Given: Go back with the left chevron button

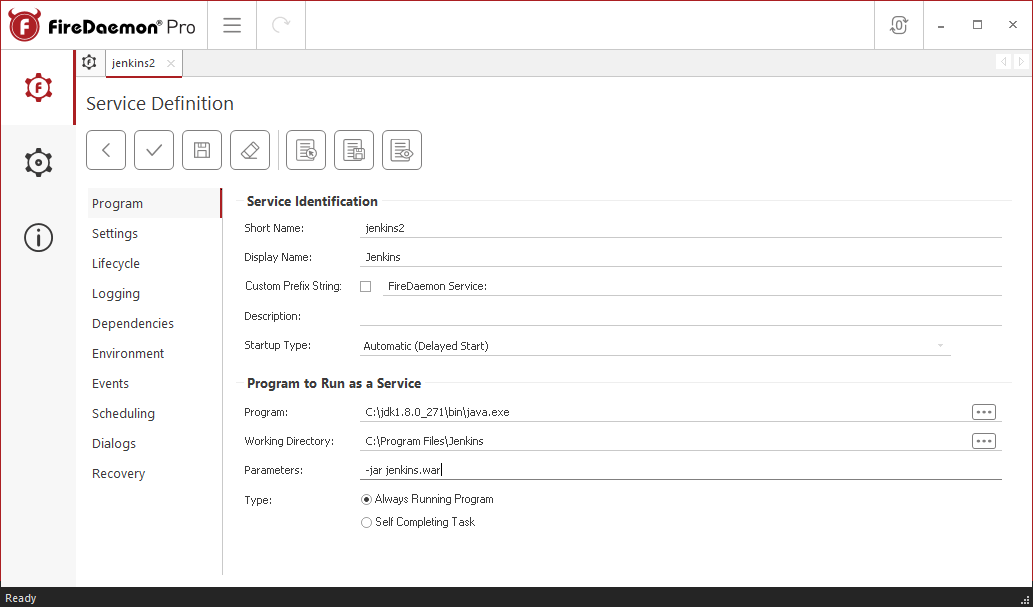Looking at the screenshot, I should coord(106,150).
